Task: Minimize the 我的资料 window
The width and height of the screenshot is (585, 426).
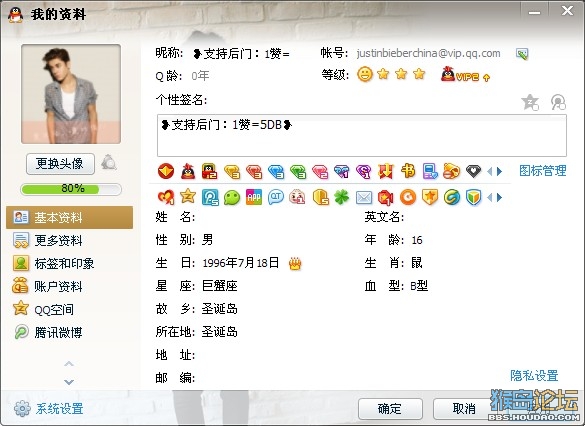Action: 534,12
